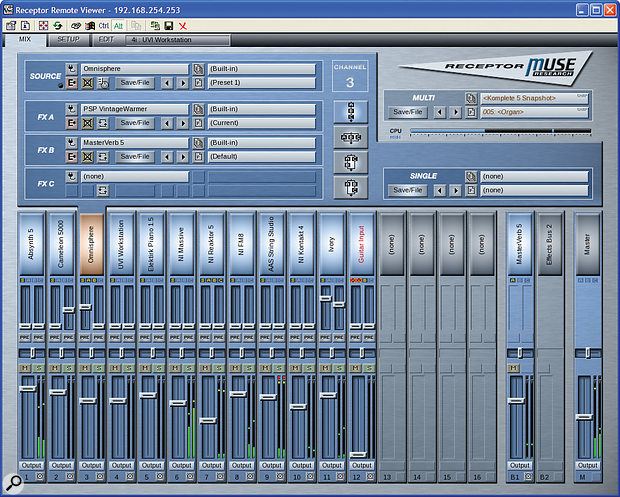
Task: Step to next SOURCE preset with right arrow
Action: 183,83
